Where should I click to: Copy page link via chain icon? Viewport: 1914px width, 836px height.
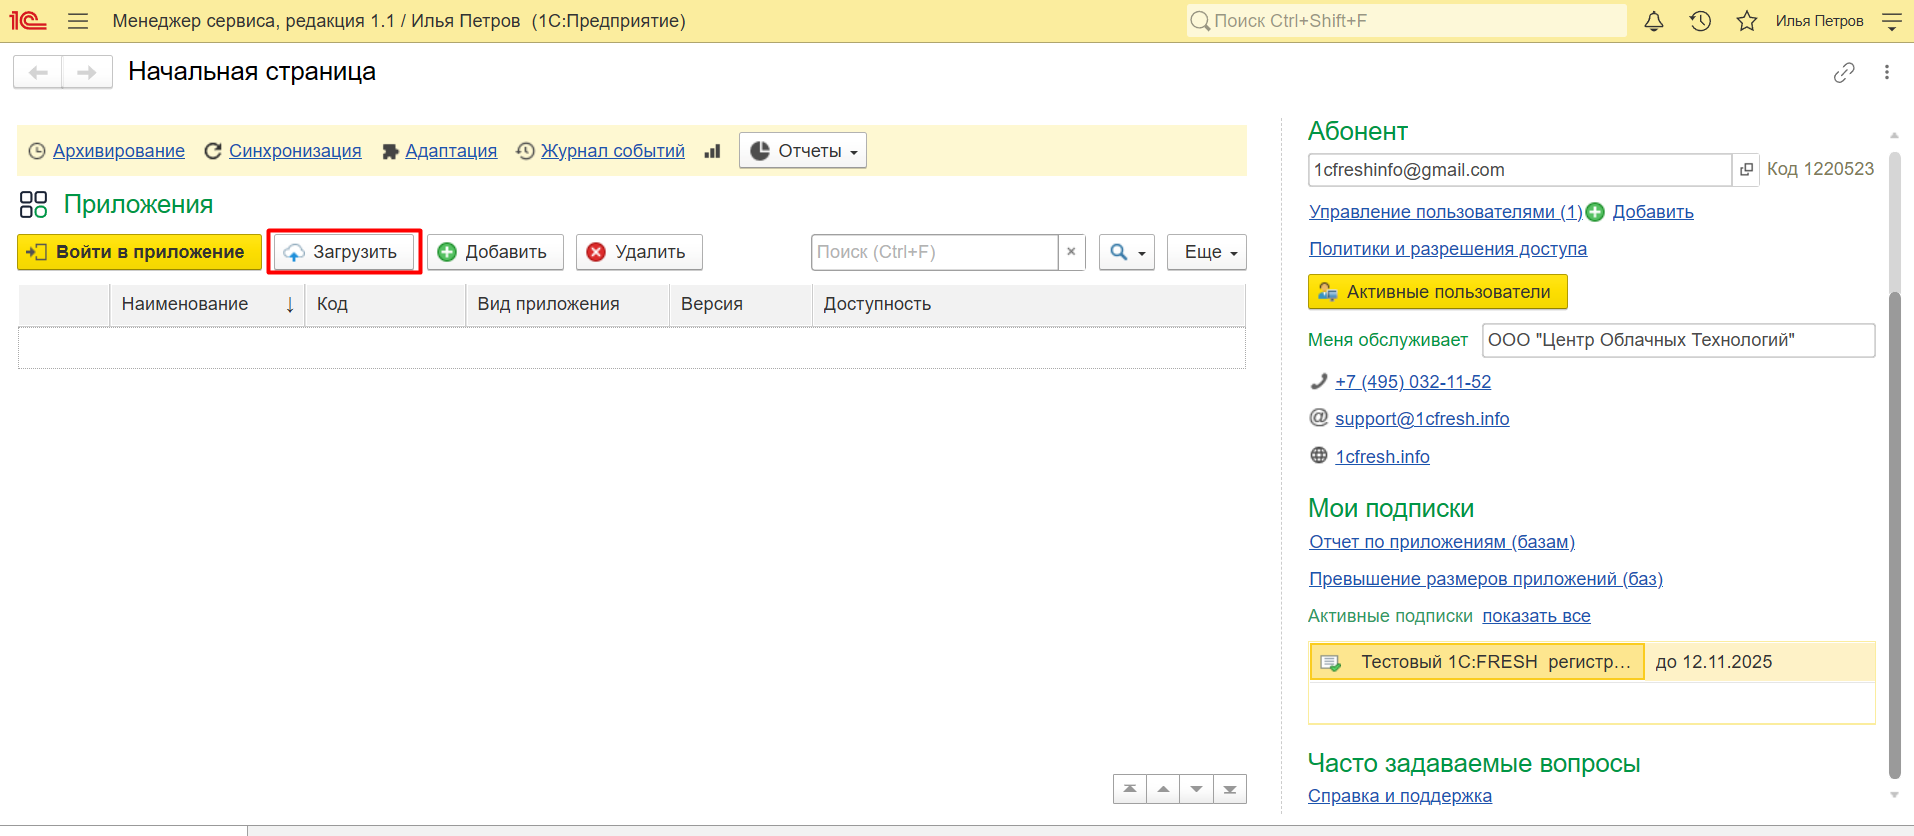pyautogui.click(x=1844, y=72)
